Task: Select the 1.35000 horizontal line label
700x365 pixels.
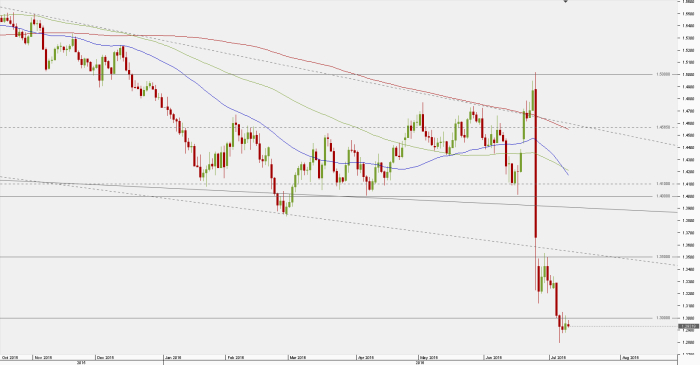Action: tap(663, 257)
